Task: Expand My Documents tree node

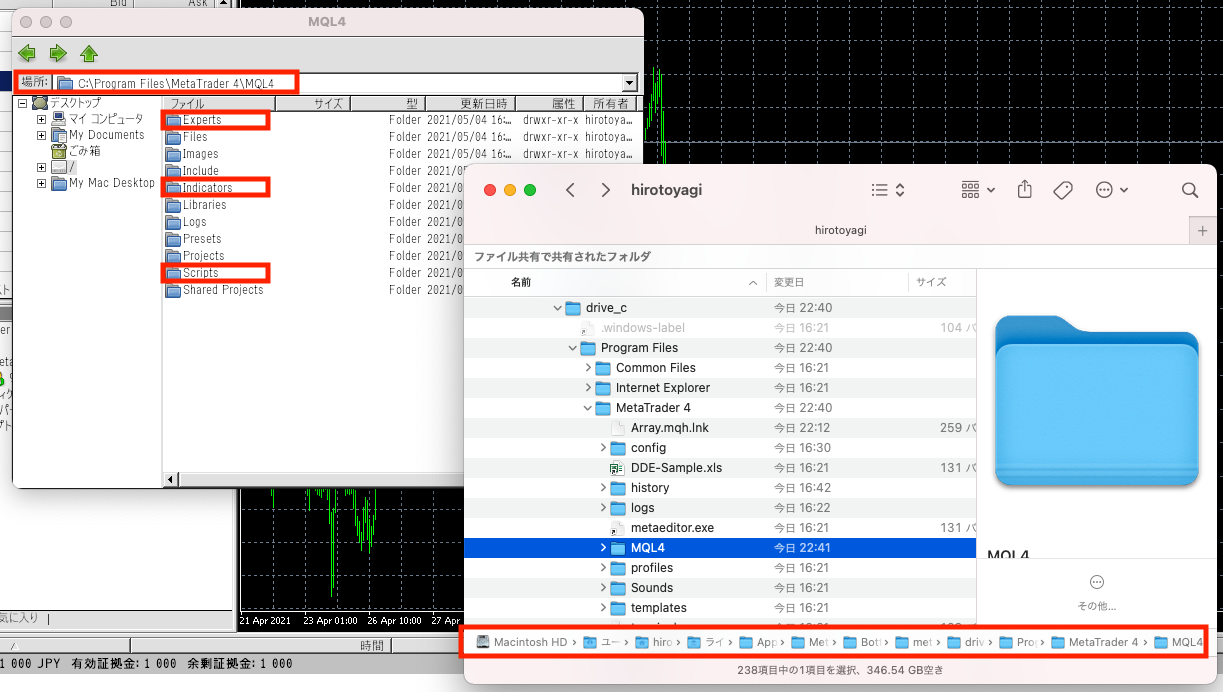Action: (42, 135)
